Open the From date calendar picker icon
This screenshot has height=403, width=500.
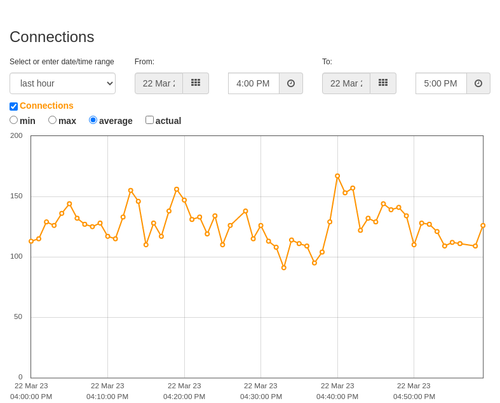(196, 83)
